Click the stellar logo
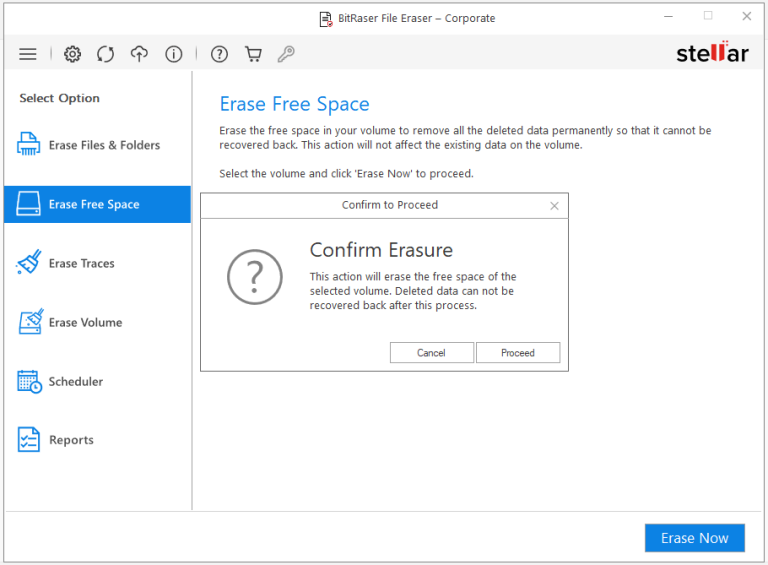This screenshot has width=768, height=565. tap(712, 52)
